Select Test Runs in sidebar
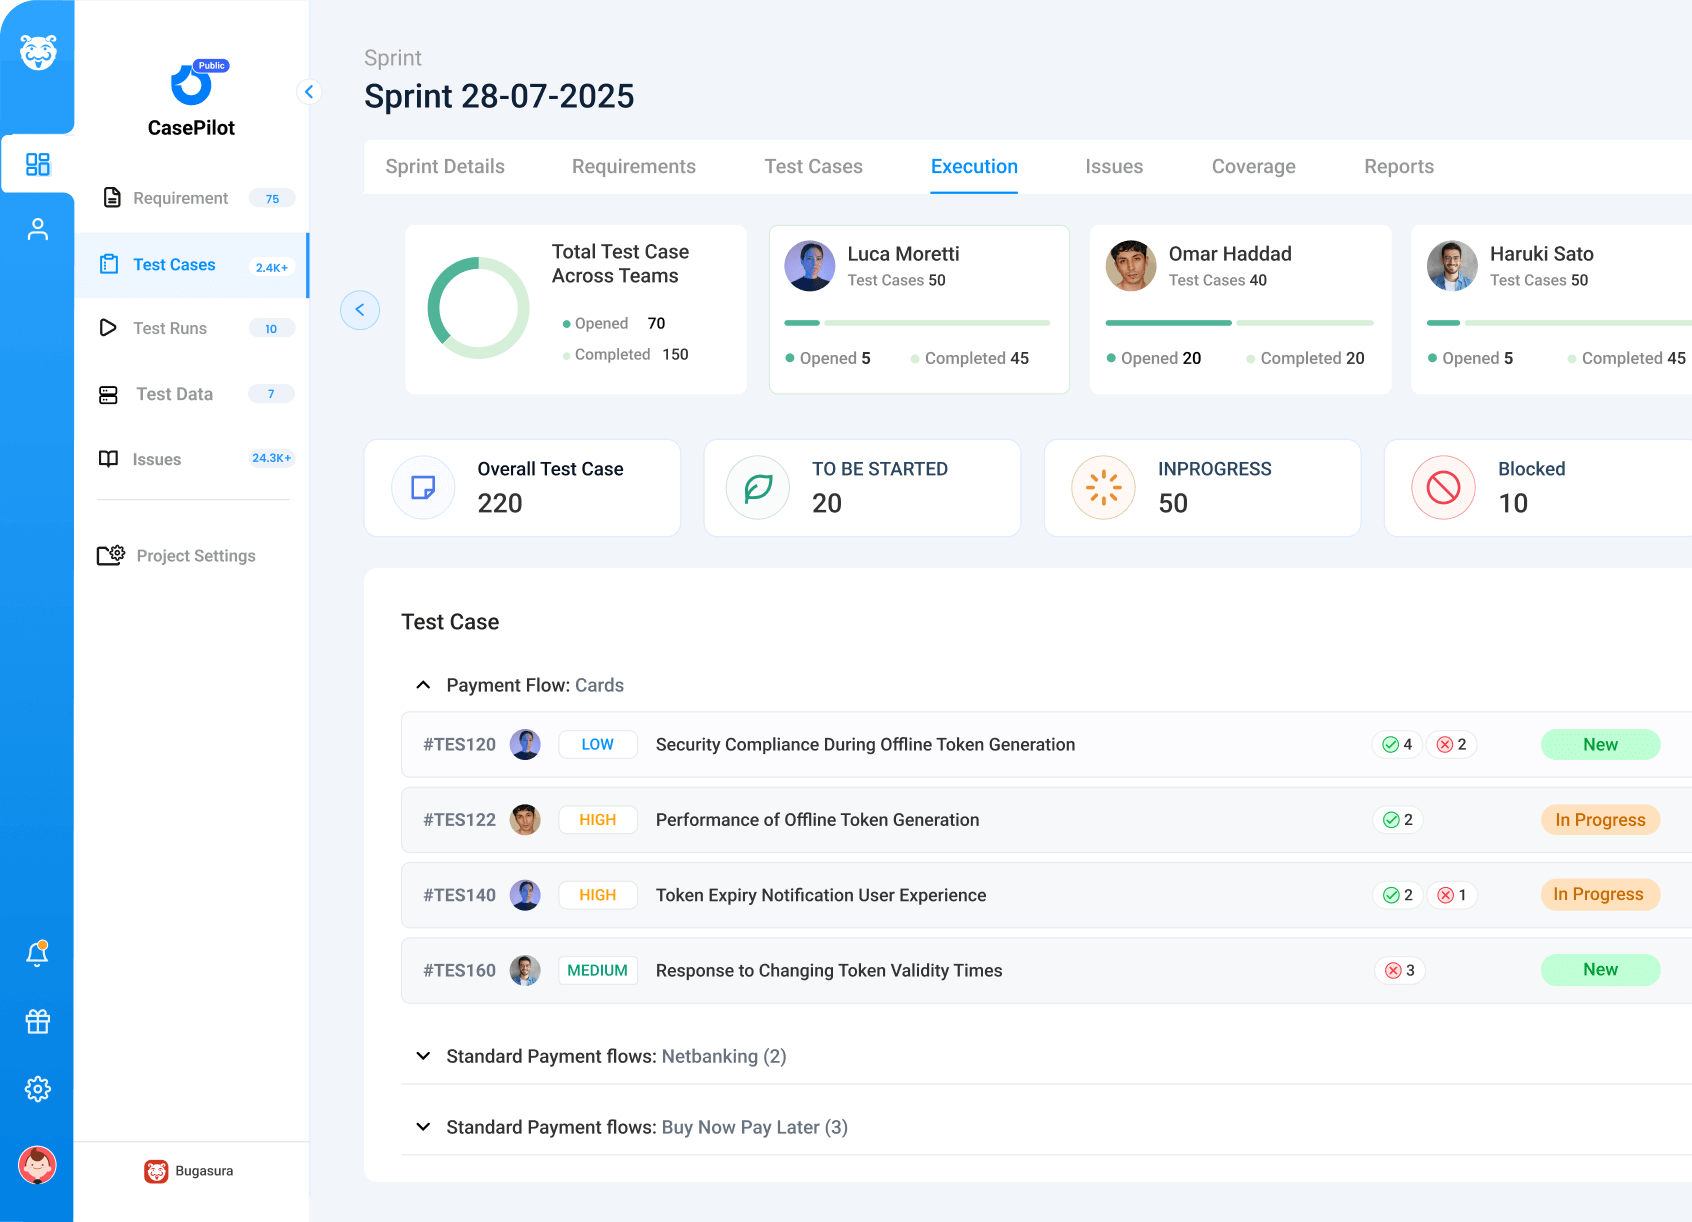The image size is (1692, 1222). [170, 329]
